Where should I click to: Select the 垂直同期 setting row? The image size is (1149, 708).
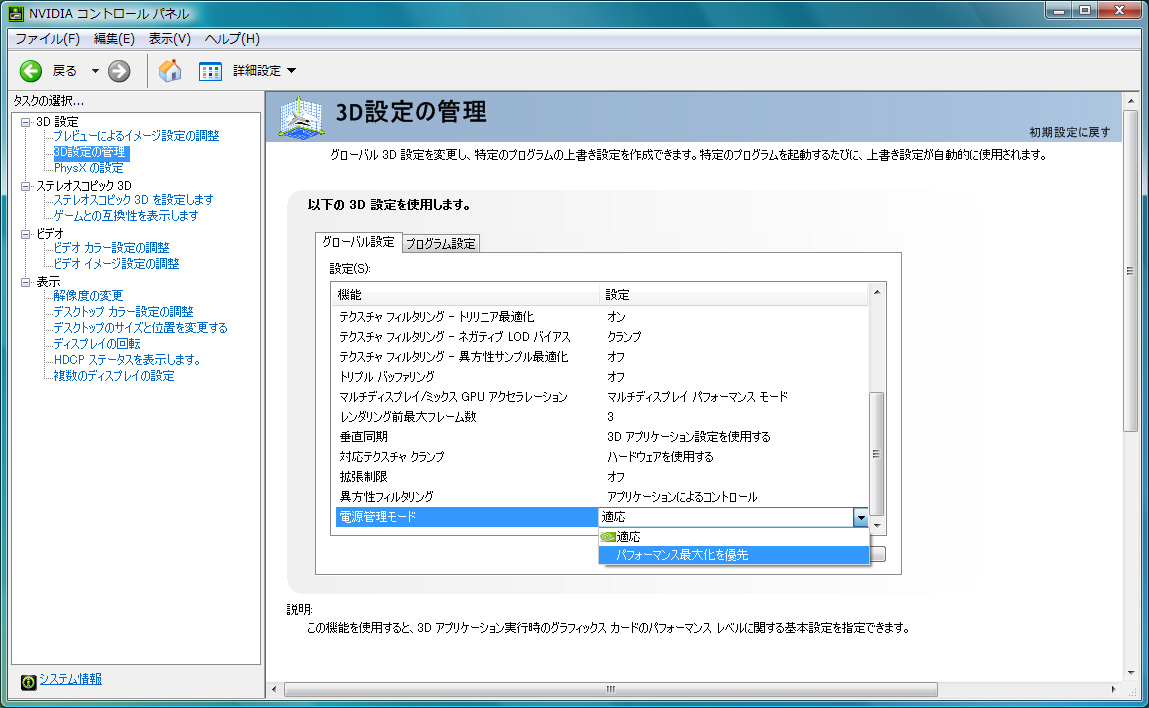tap(601, 438)
